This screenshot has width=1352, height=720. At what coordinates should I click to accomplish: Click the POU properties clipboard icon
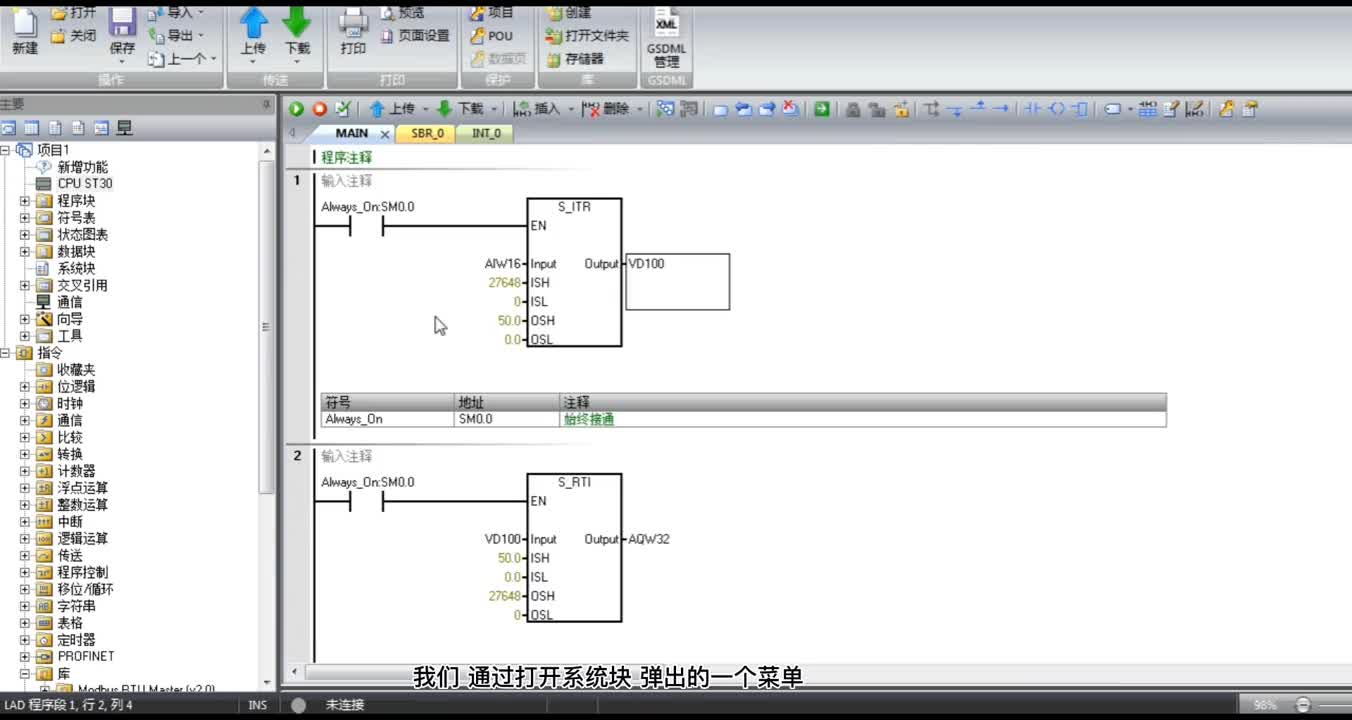pos(1249,109)
